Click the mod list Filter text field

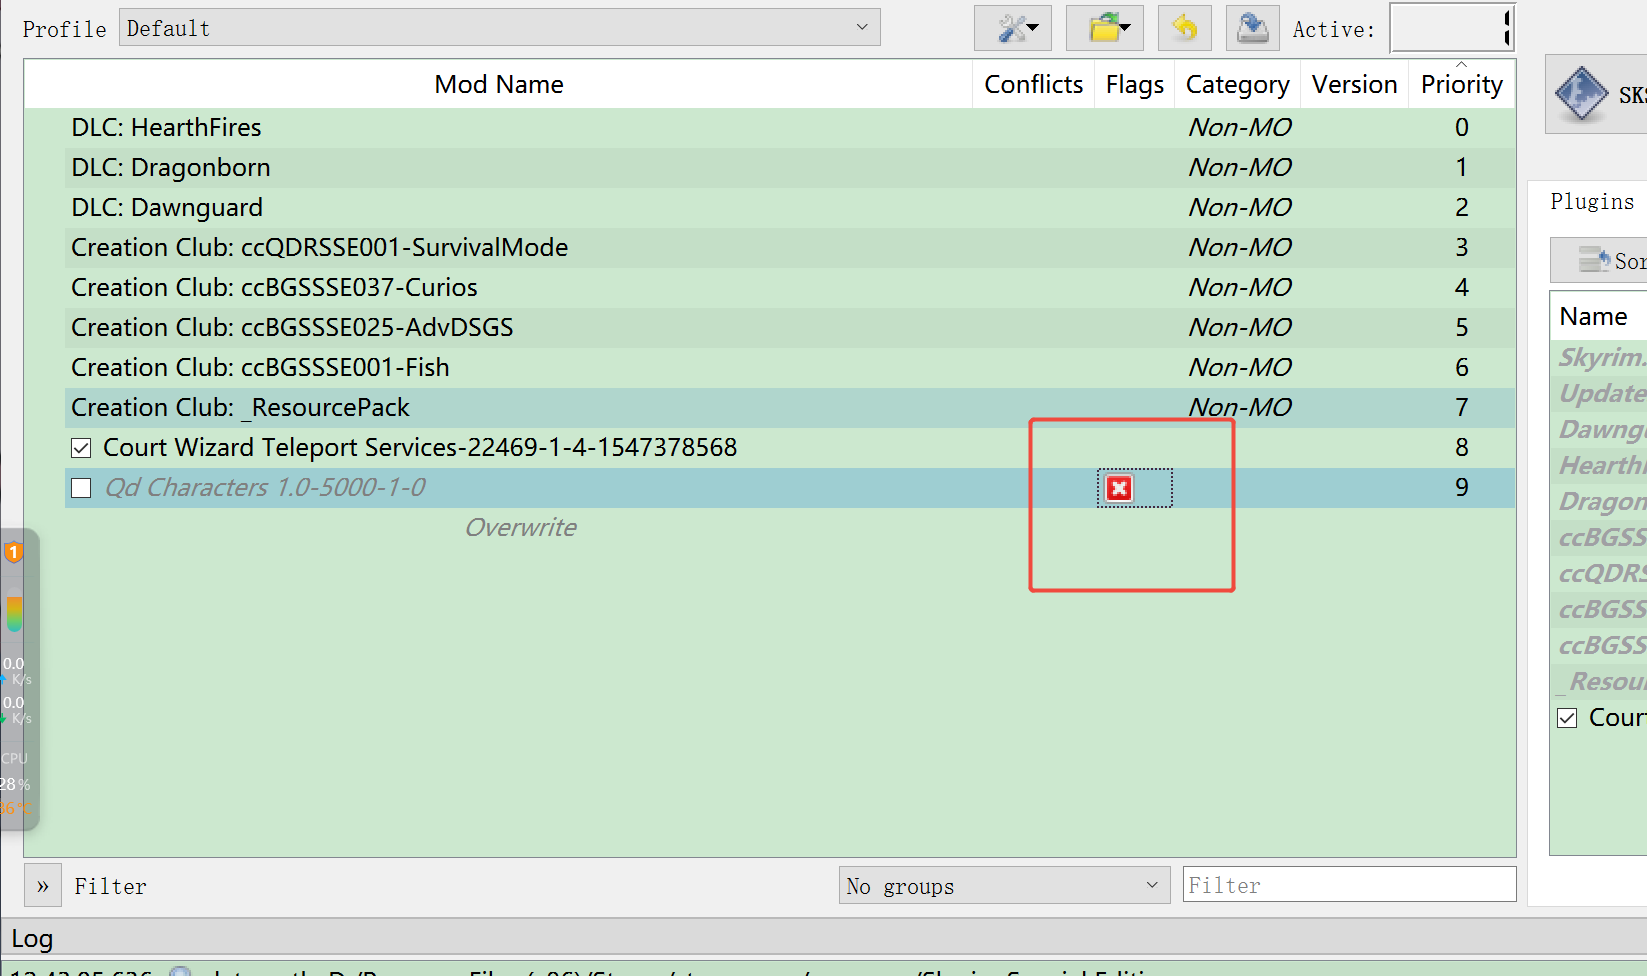click(x=1348, y=886)
